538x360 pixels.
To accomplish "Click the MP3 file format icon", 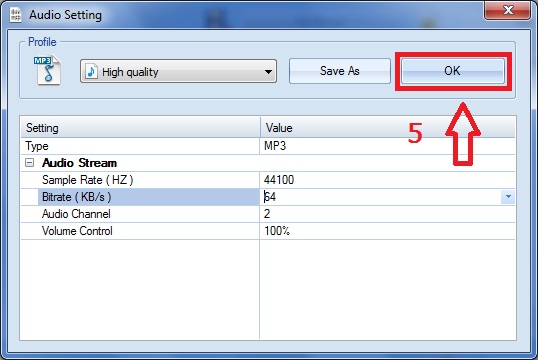I will click(x=47, y=70).
